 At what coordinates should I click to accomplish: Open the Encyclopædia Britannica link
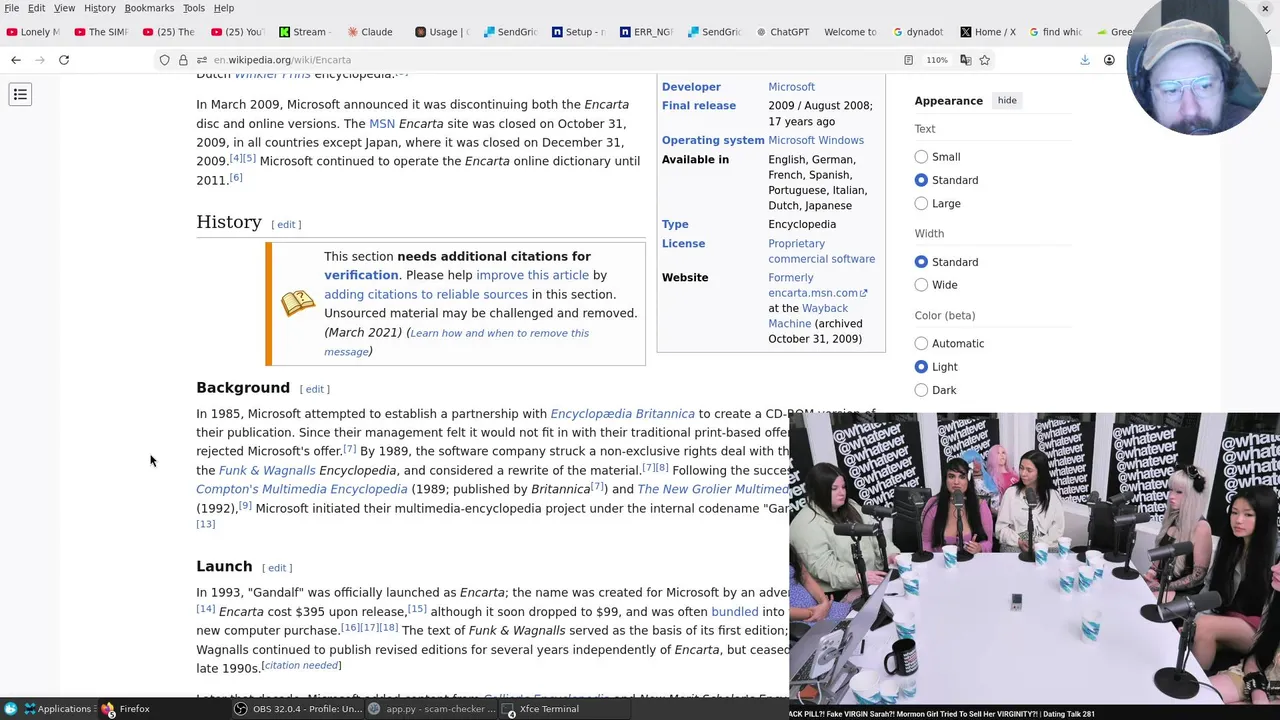click(622, 413)
